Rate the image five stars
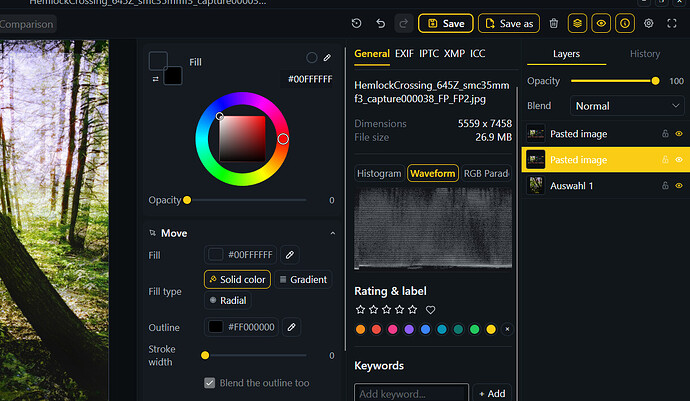Screen dimensions: 690x401 (x=412, y=310)
